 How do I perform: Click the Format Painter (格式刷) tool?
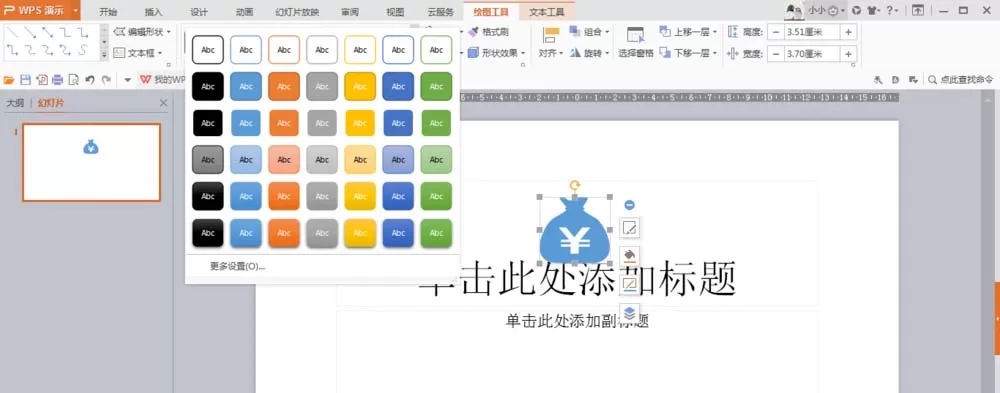(488, 32)
